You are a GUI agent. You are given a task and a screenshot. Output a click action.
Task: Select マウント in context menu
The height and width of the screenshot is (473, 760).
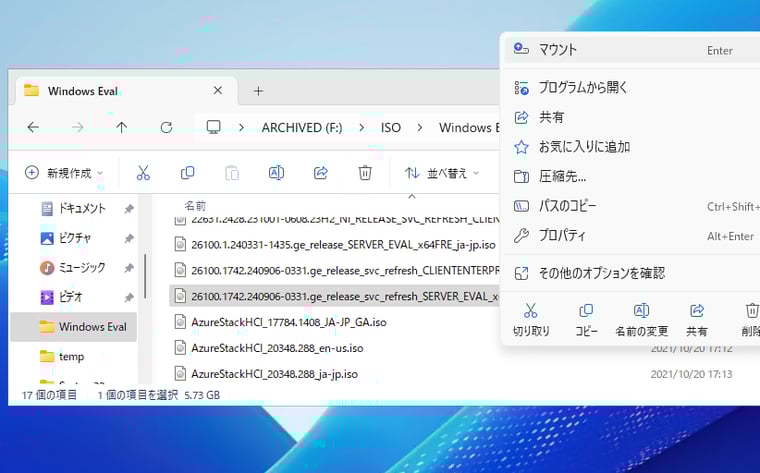click(632, 49)
